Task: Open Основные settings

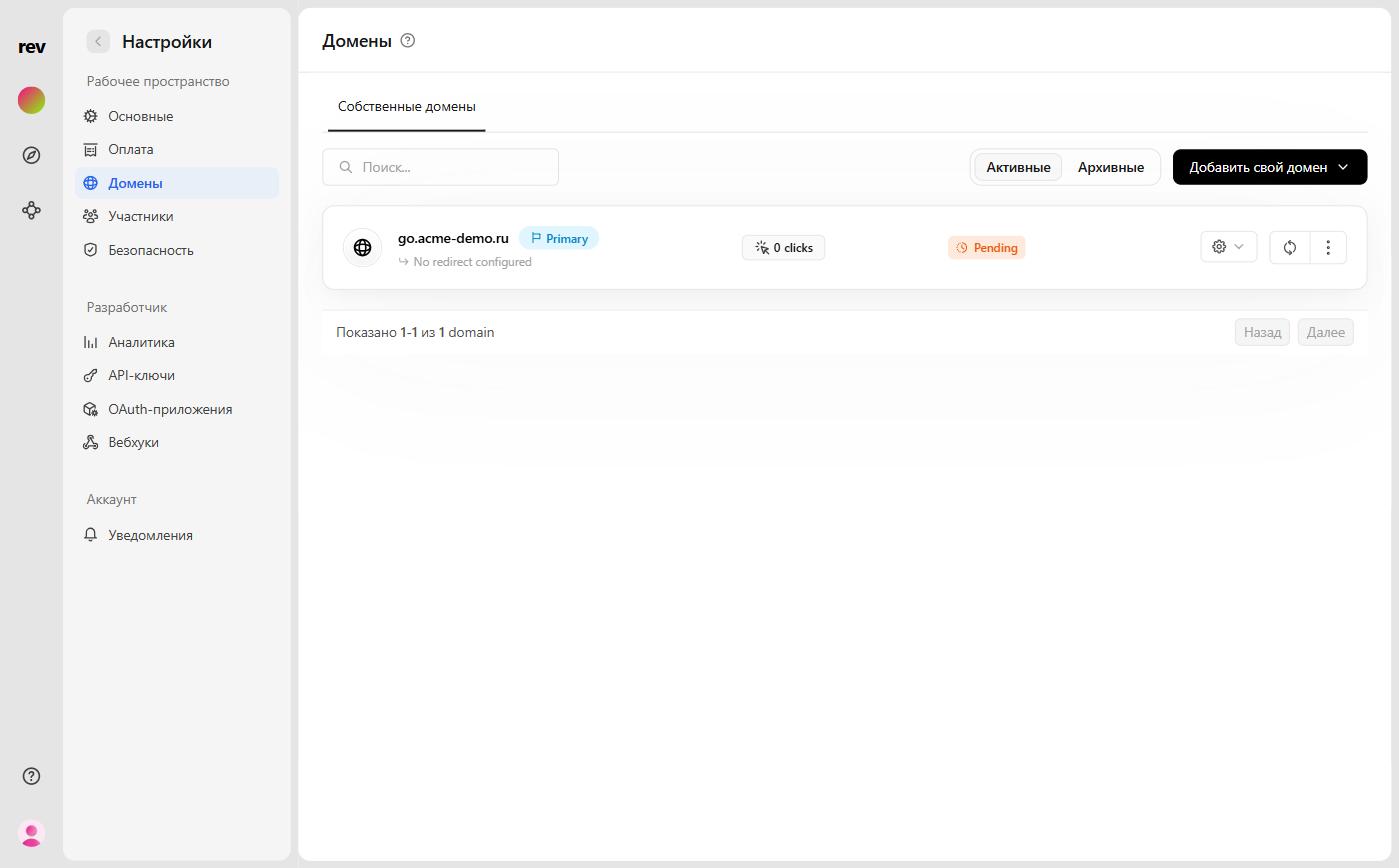Action: (177, 116)
